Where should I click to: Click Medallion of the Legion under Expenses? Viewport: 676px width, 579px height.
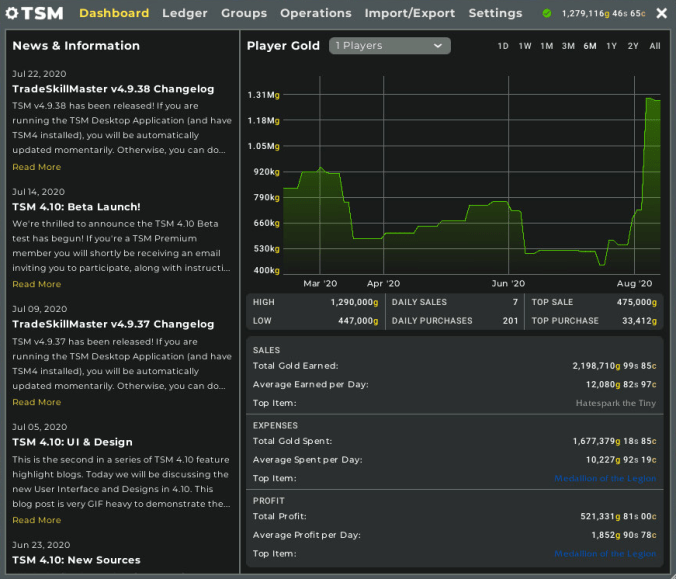point(605,478)
